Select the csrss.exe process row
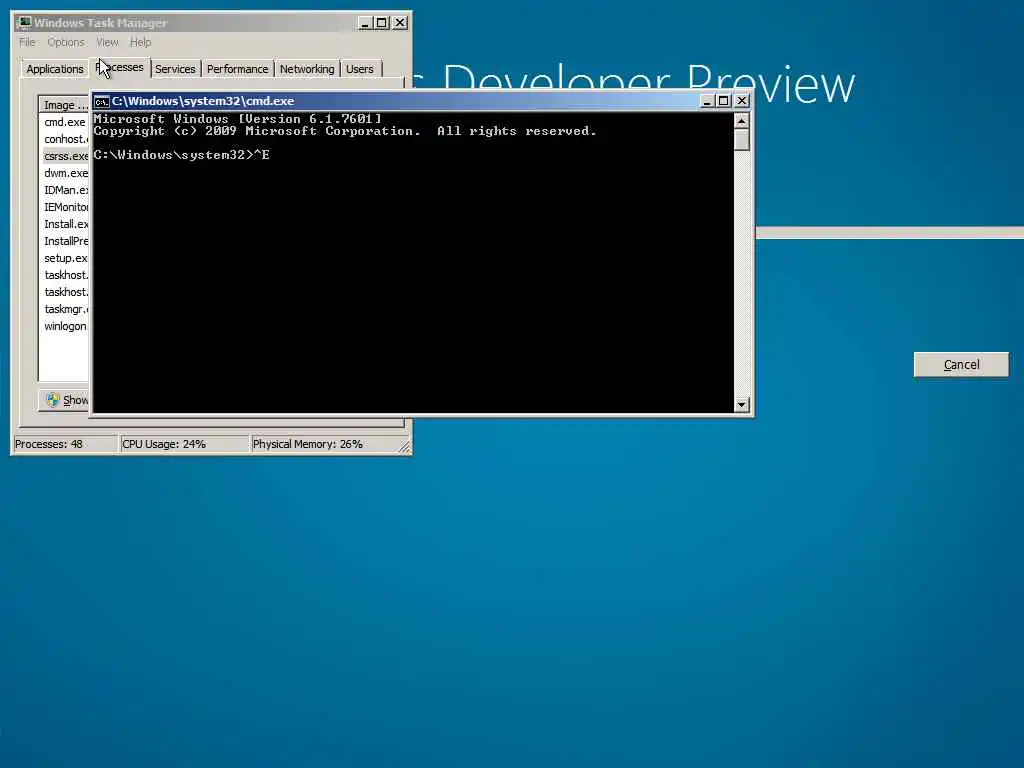The width and height of the screenshot is (1024, 768). tap(65, 156)
